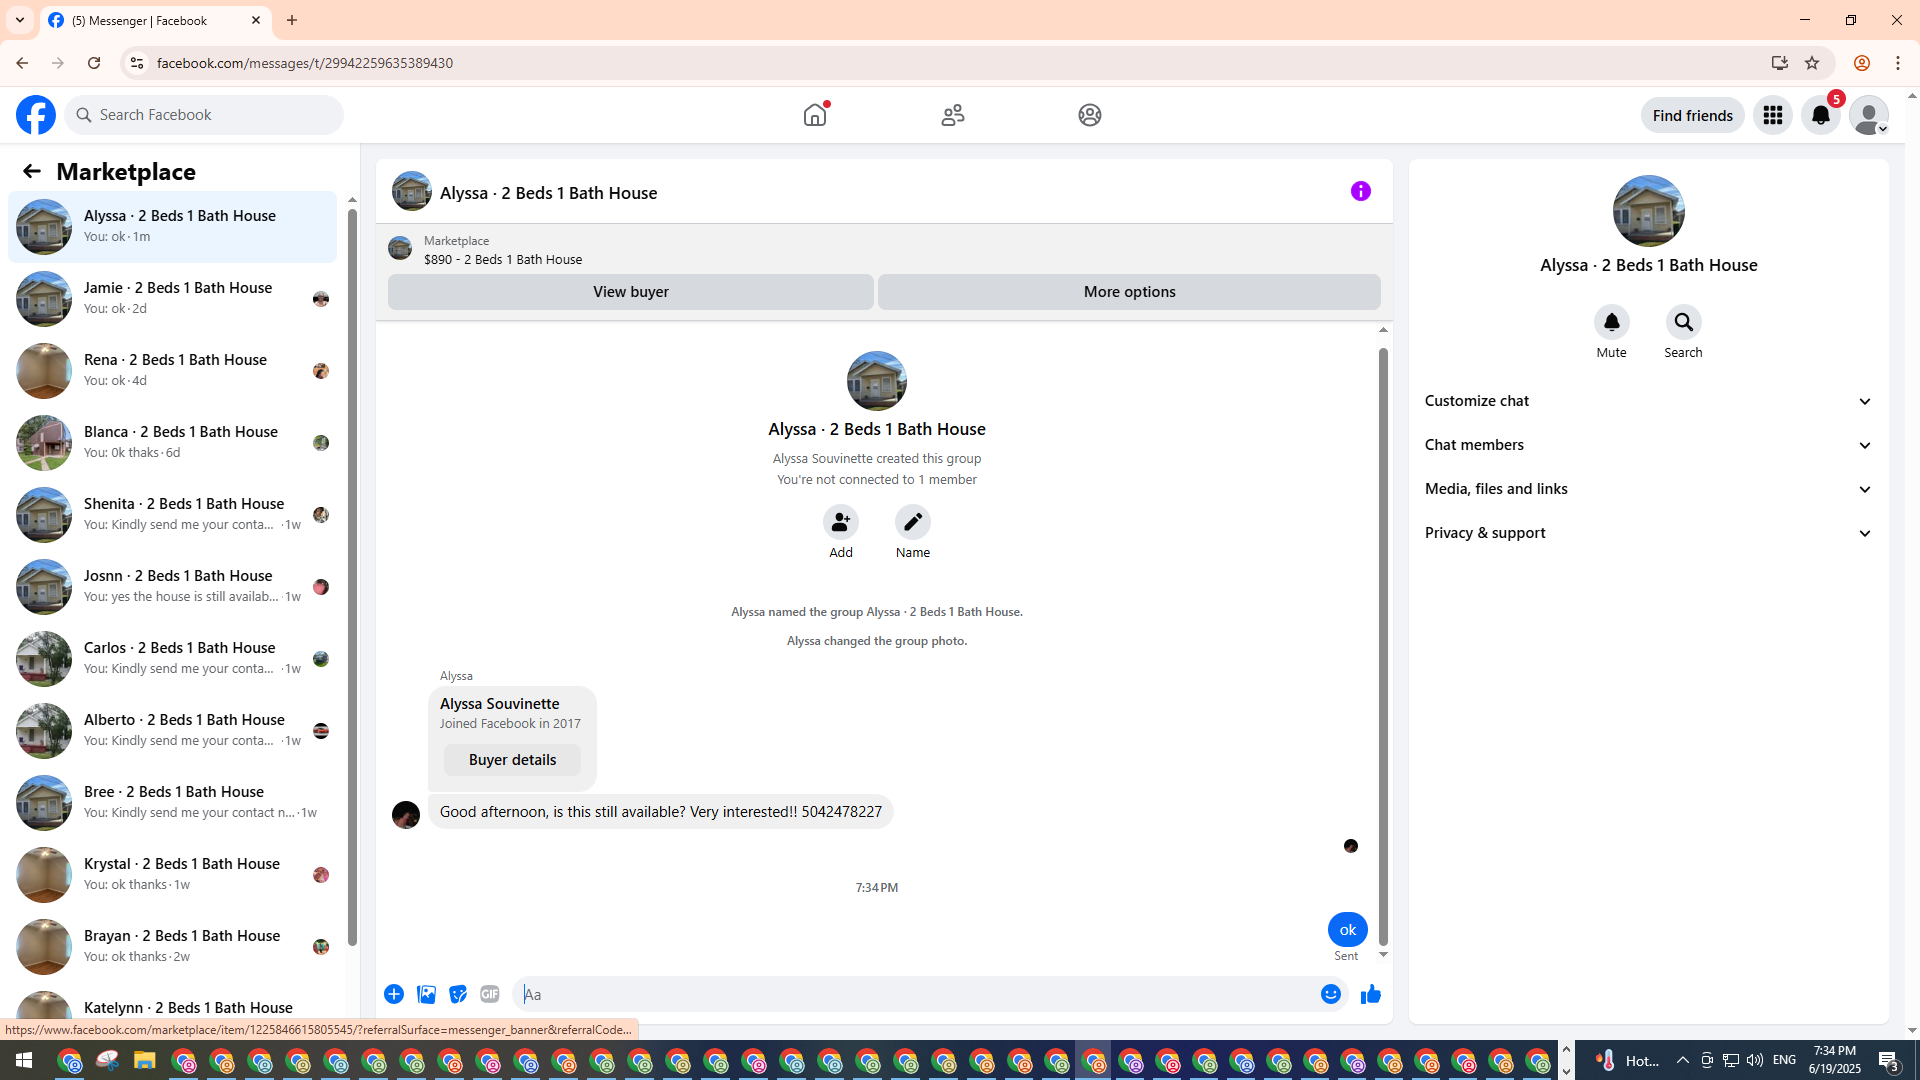
Task: Focus the Search Facebook field
Action: tap(204, 115)
